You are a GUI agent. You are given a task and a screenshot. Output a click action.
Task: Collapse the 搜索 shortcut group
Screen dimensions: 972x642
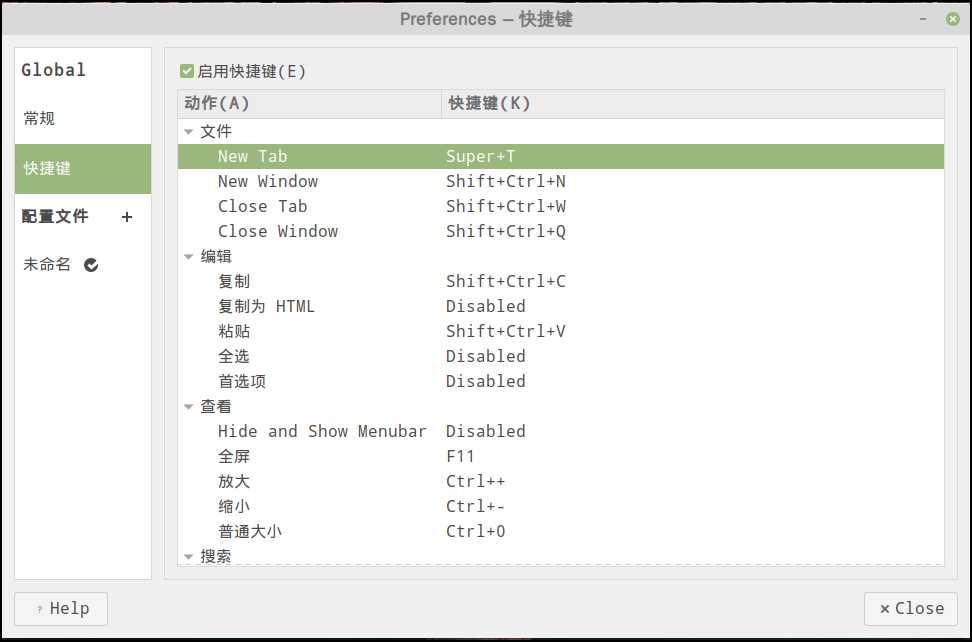coord(188,556)
